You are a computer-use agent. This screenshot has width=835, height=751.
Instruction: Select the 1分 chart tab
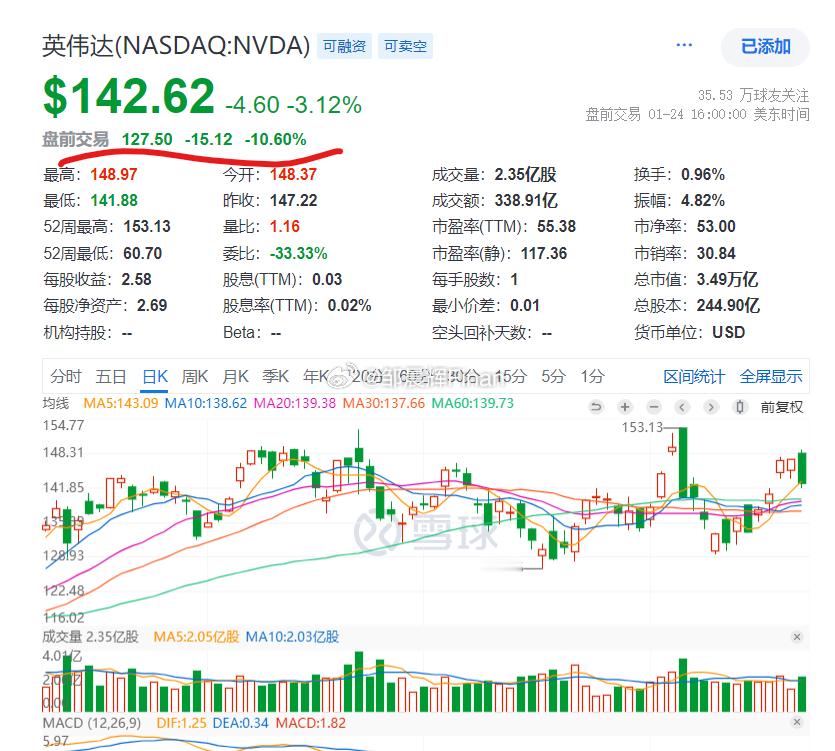[x=592, y=377]
